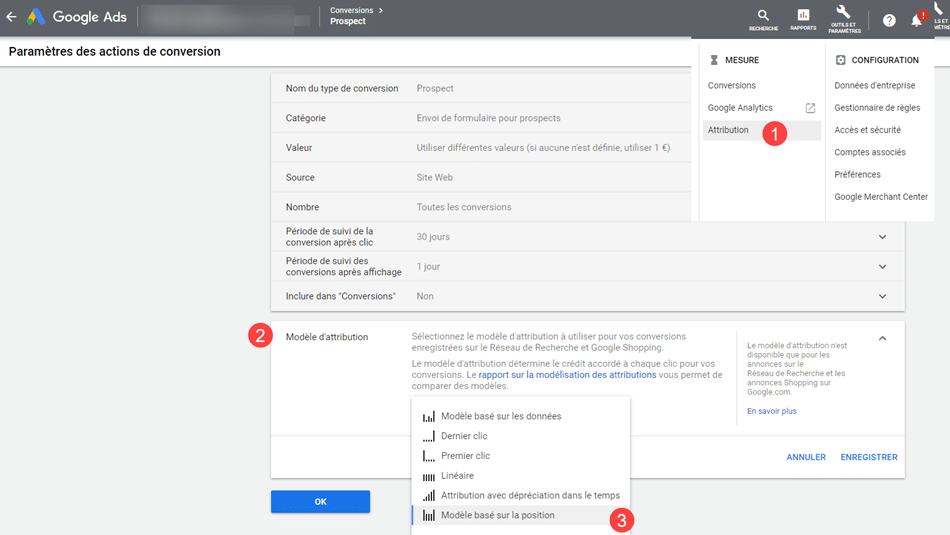Click icon beside Modèle basé sur les données

(428, 416)
